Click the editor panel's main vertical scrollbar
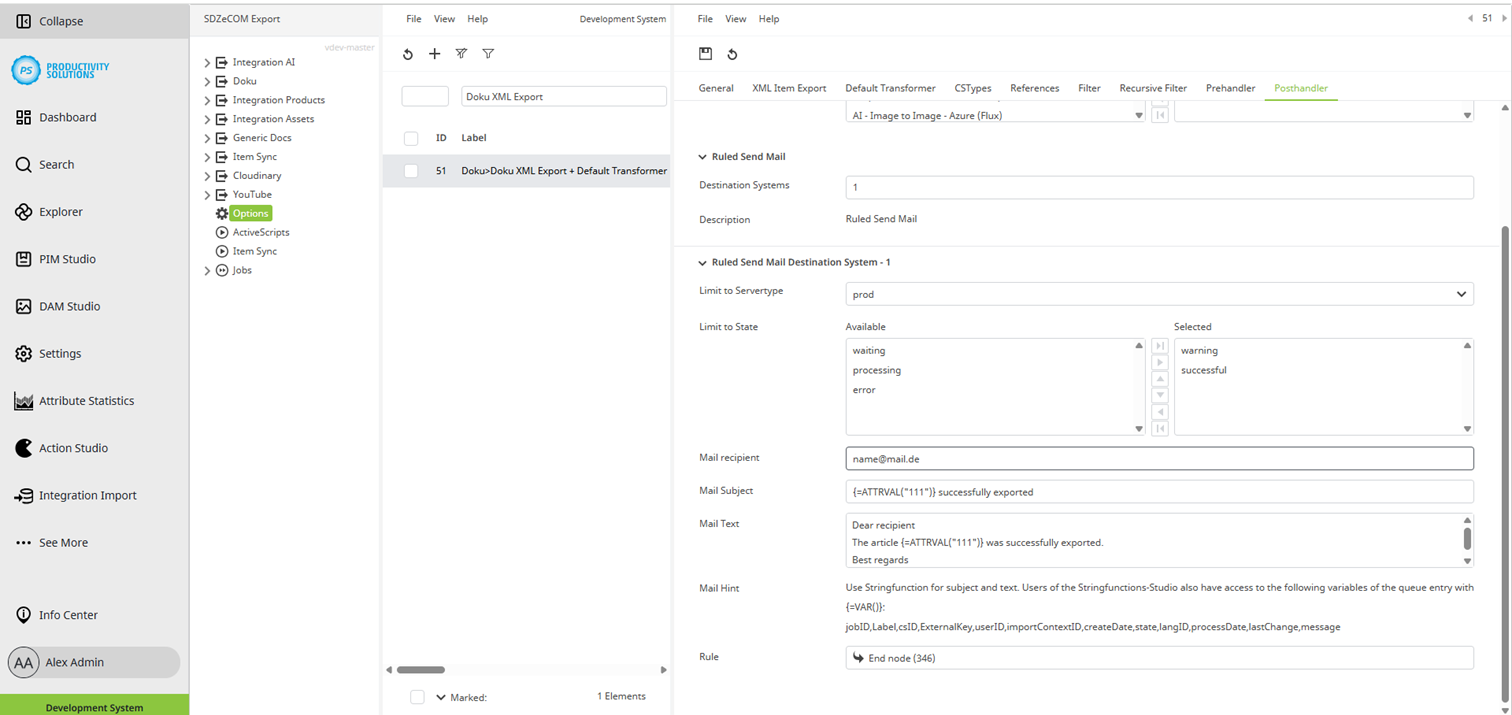Viewport: 1512px width, 715px height. click(x=1505, y=462)
